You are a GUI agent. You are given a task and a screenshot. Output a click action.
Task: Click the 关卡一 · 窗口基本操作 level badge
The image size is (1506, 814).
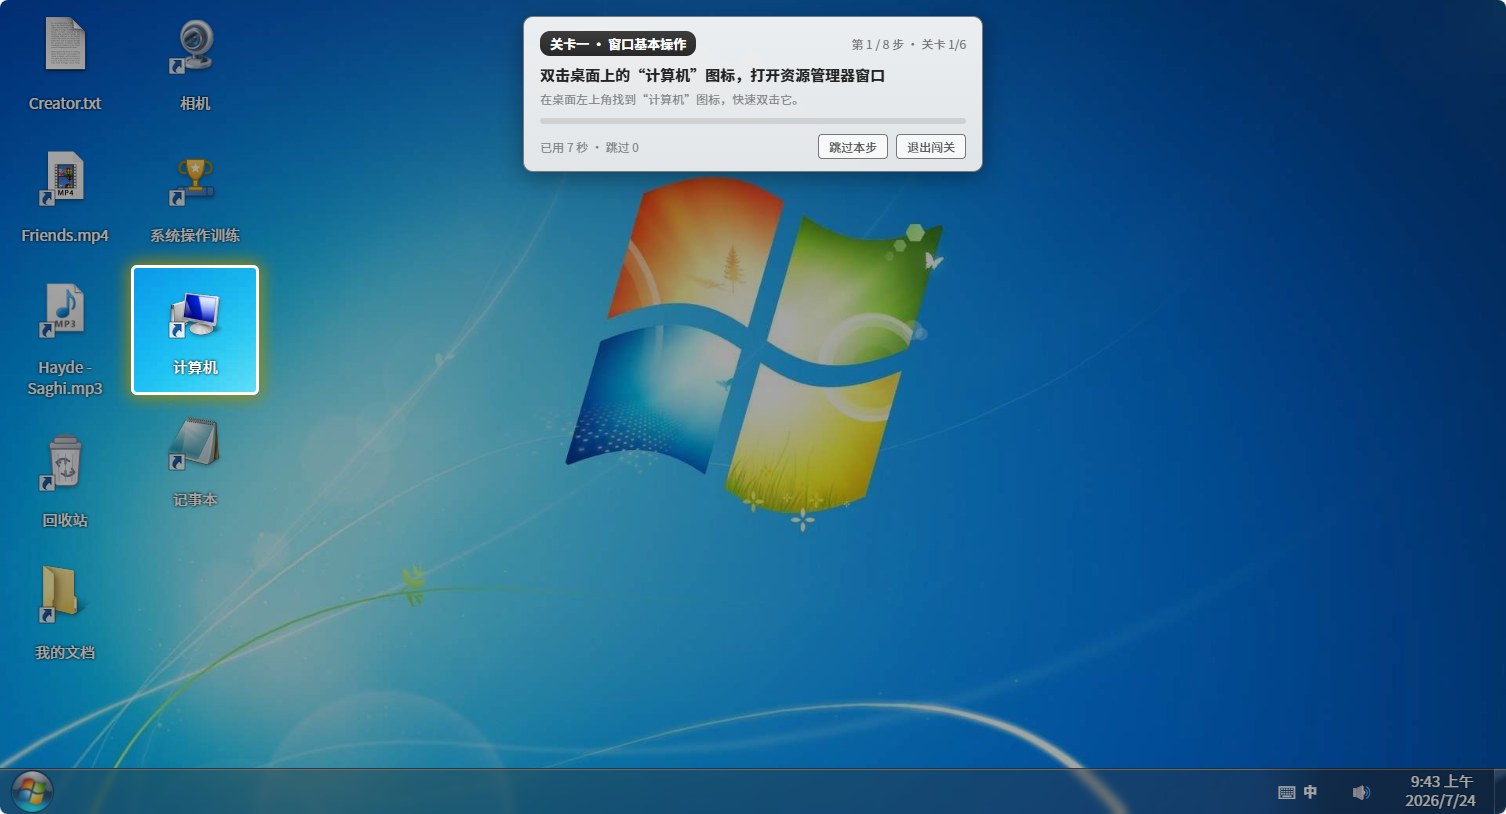[x=618, y=44]
